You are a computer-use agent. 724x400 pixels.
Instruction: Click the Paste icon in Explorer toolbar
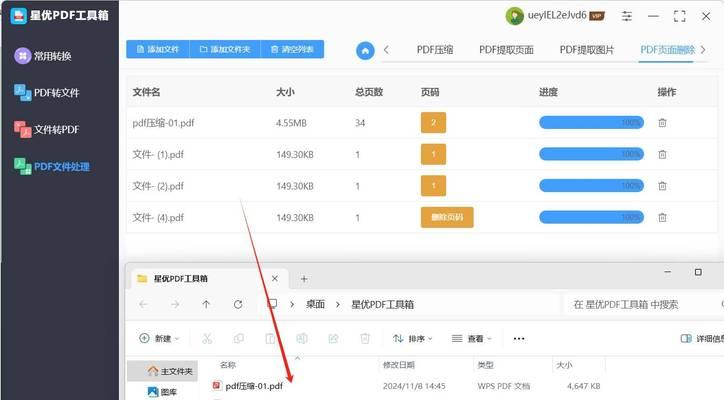(x=270, y=339)
